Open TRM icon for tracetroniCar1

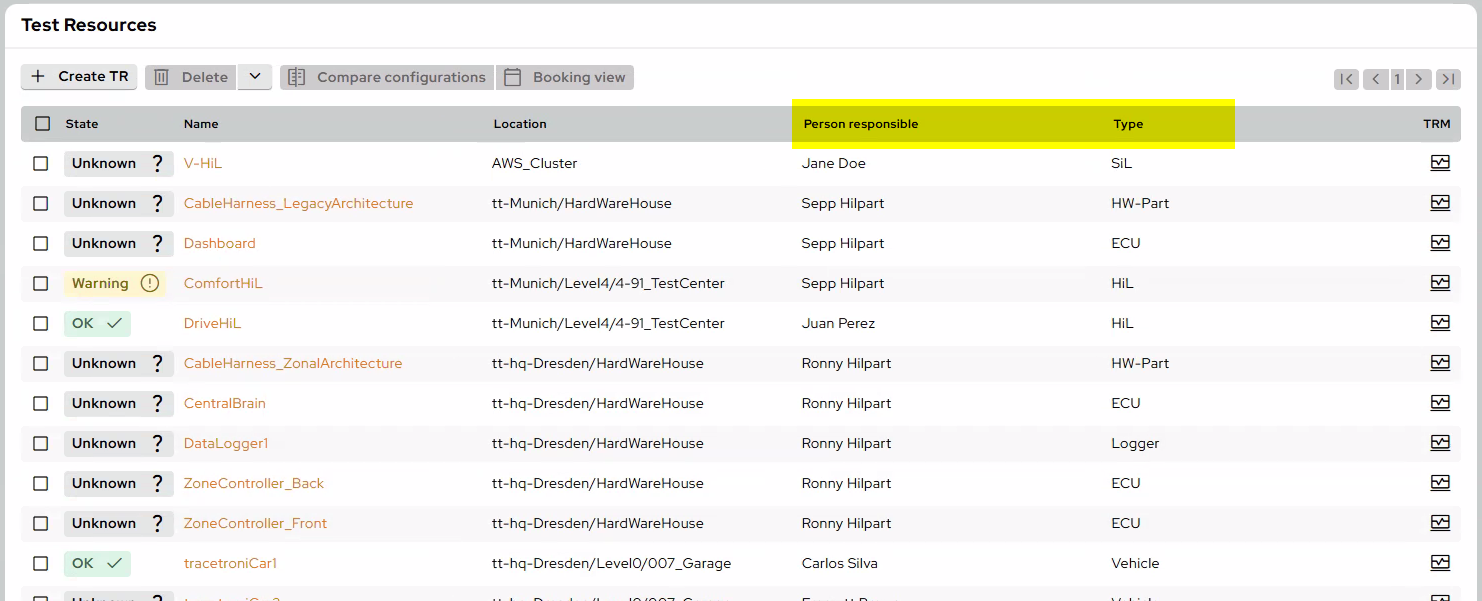click(1439, 563)
